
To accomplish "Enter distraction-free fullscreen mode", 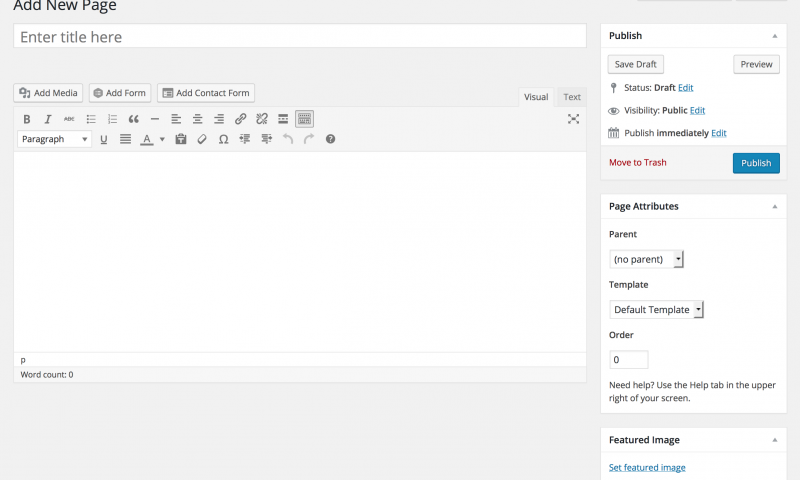I will [x=573, y=119].
